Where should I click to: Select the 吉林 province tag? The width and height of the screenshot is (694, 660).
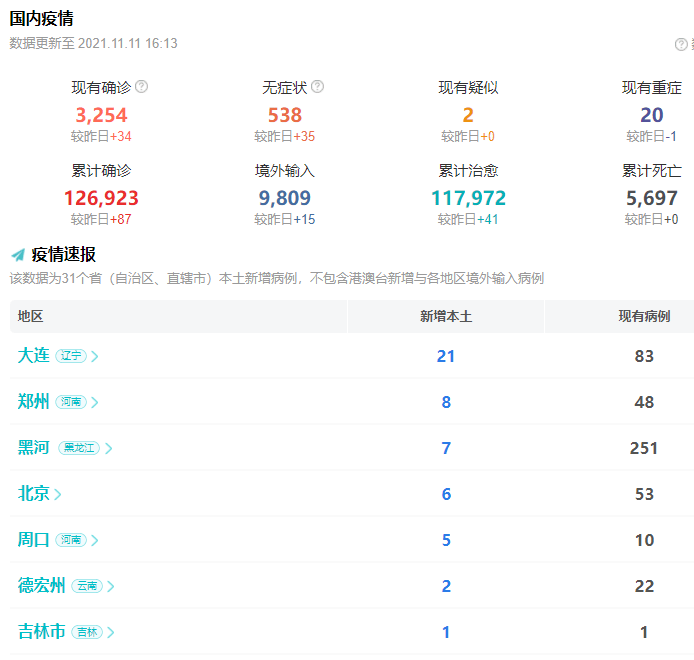tap(86, 632)
